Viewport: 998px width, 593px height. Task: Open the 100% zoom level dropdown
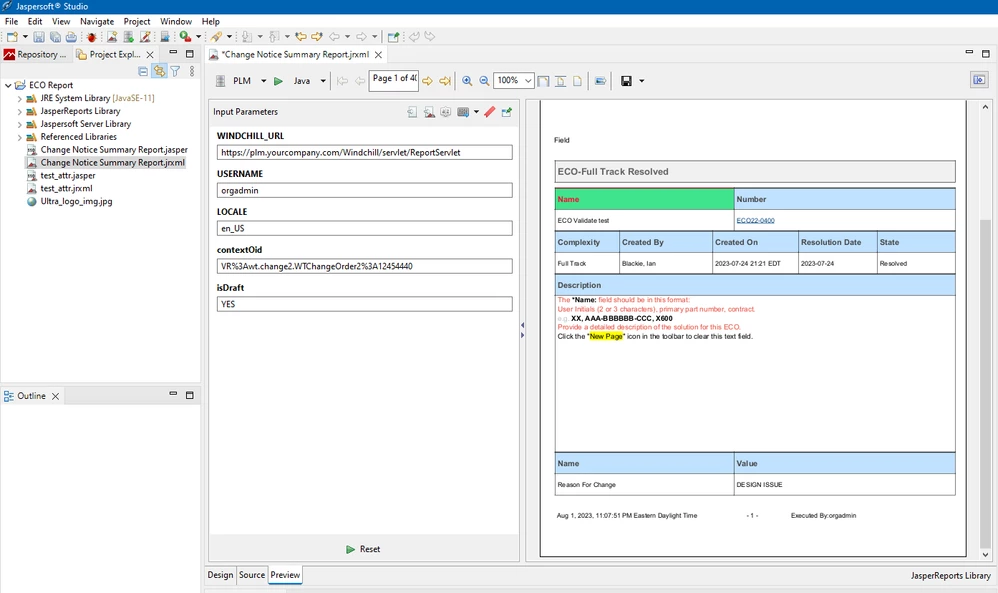[x=529, y=80]
